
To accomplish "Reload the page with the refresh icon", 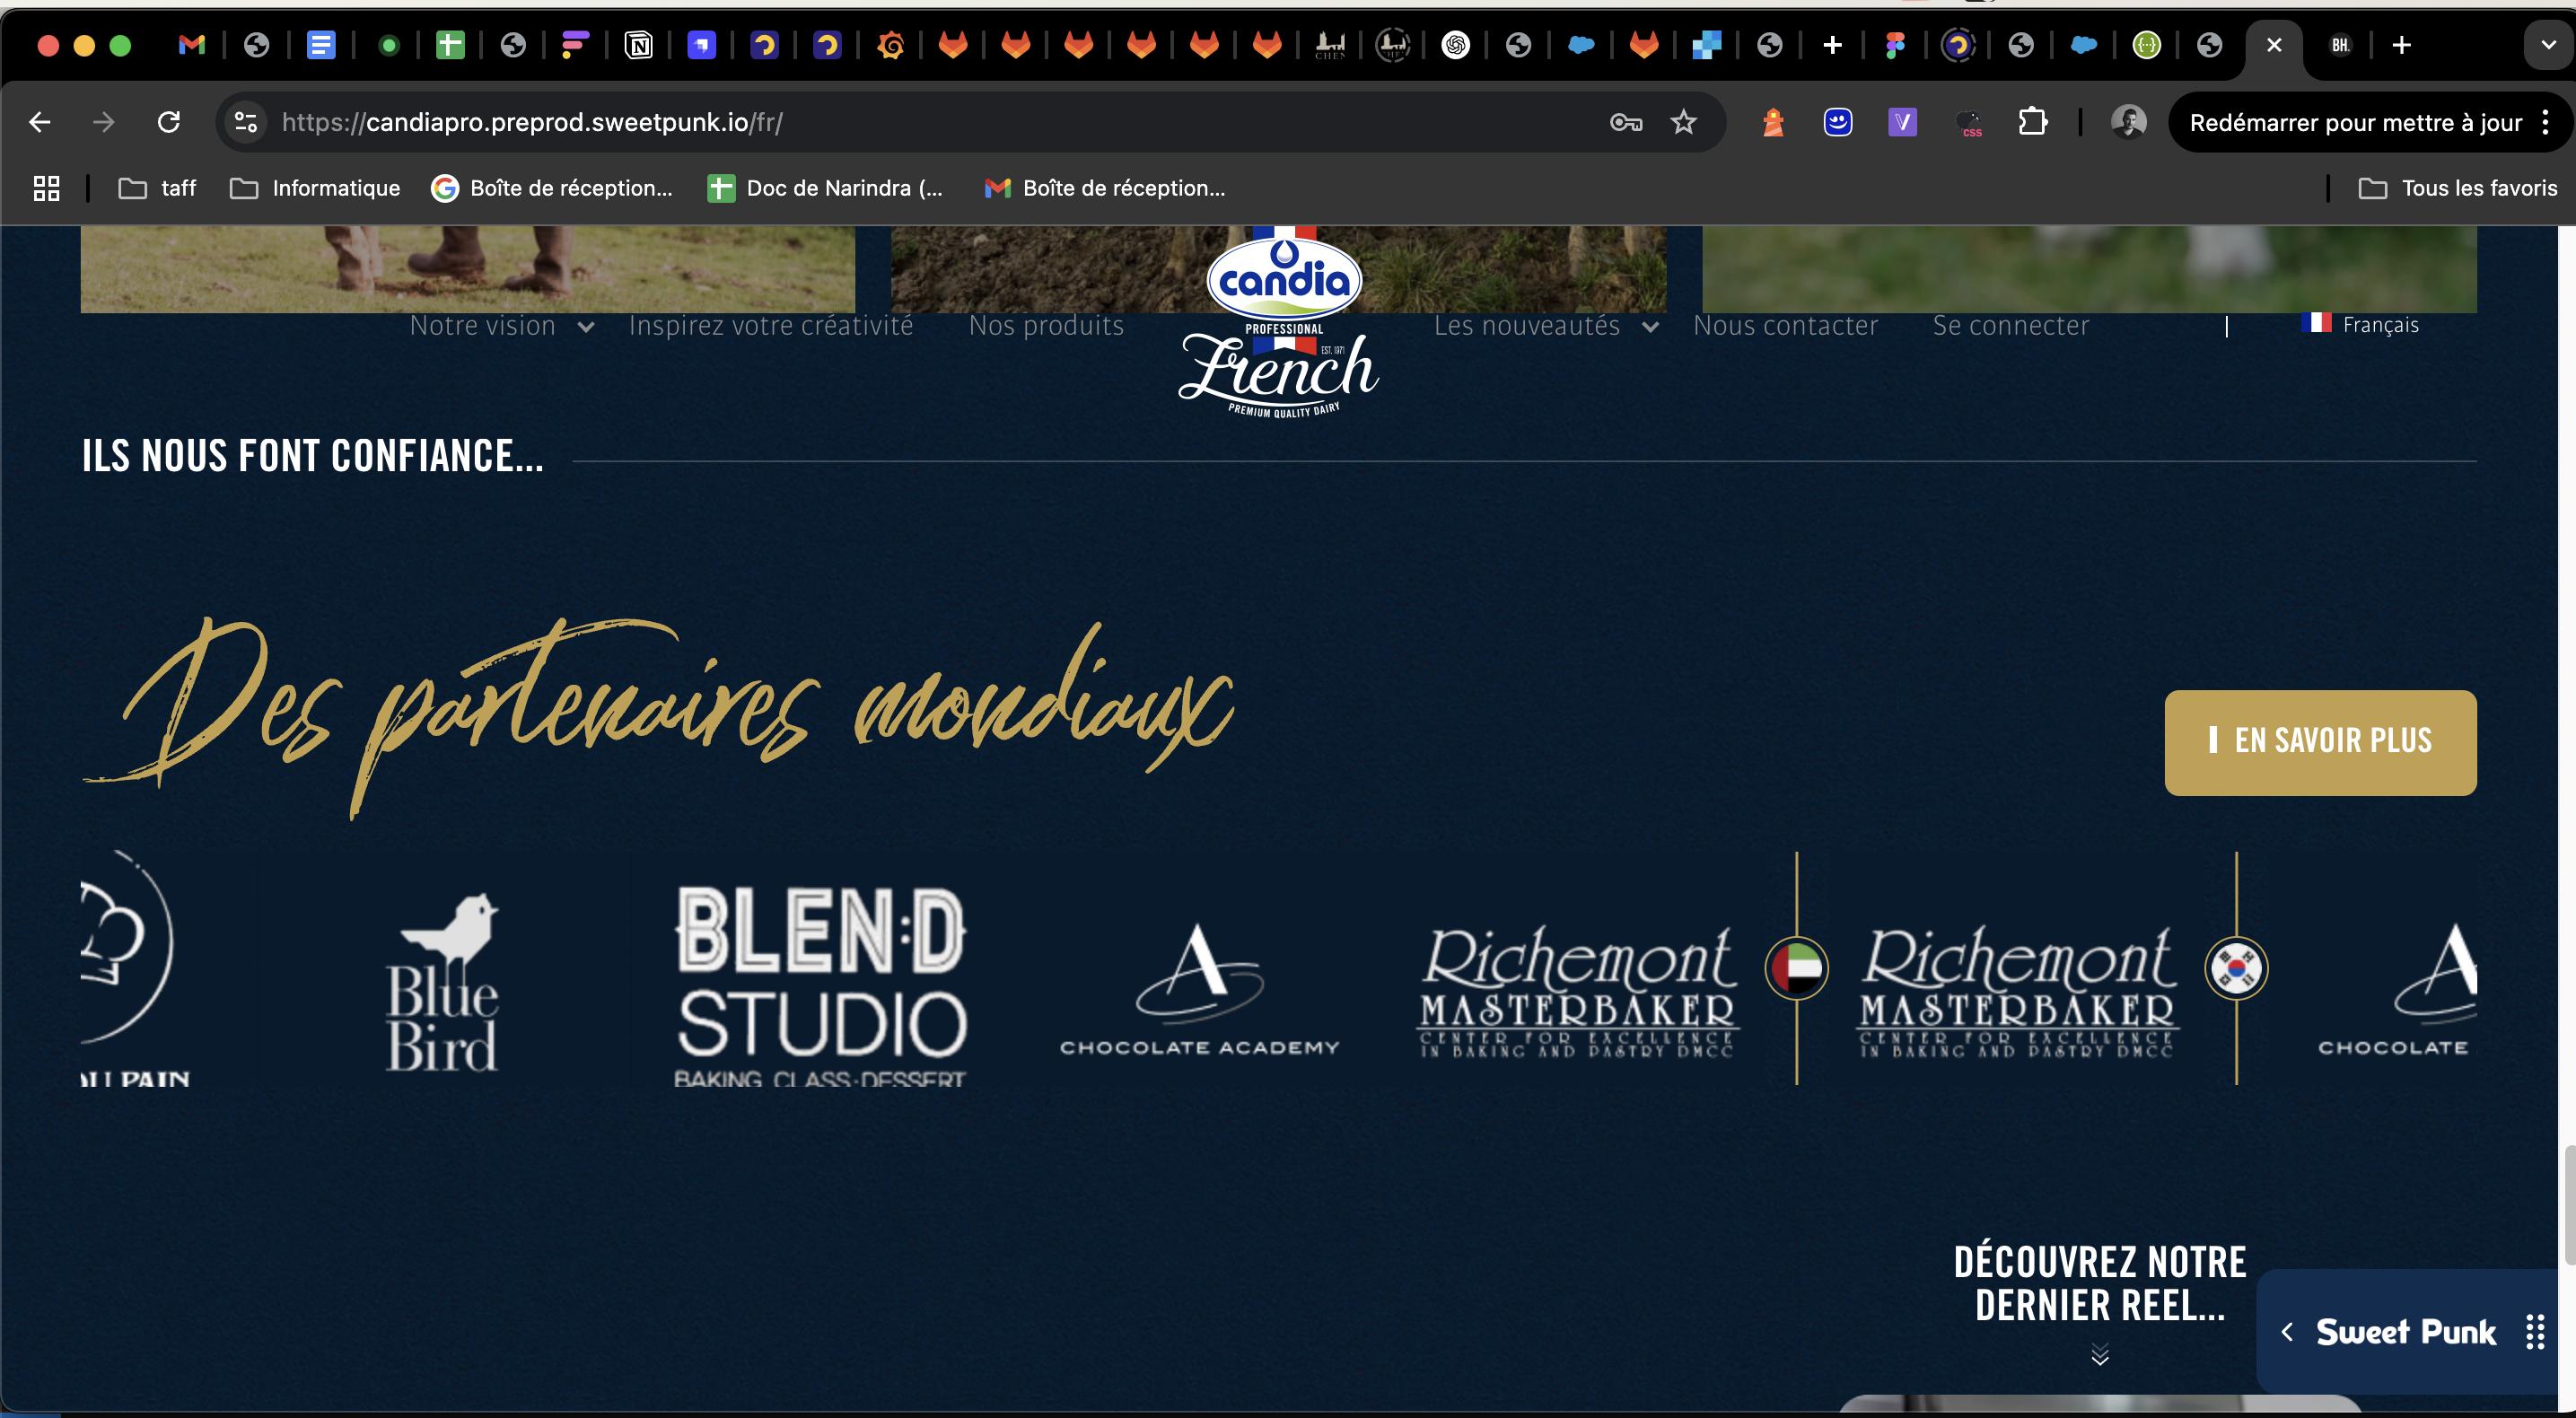I will click(x=169, y=122).
